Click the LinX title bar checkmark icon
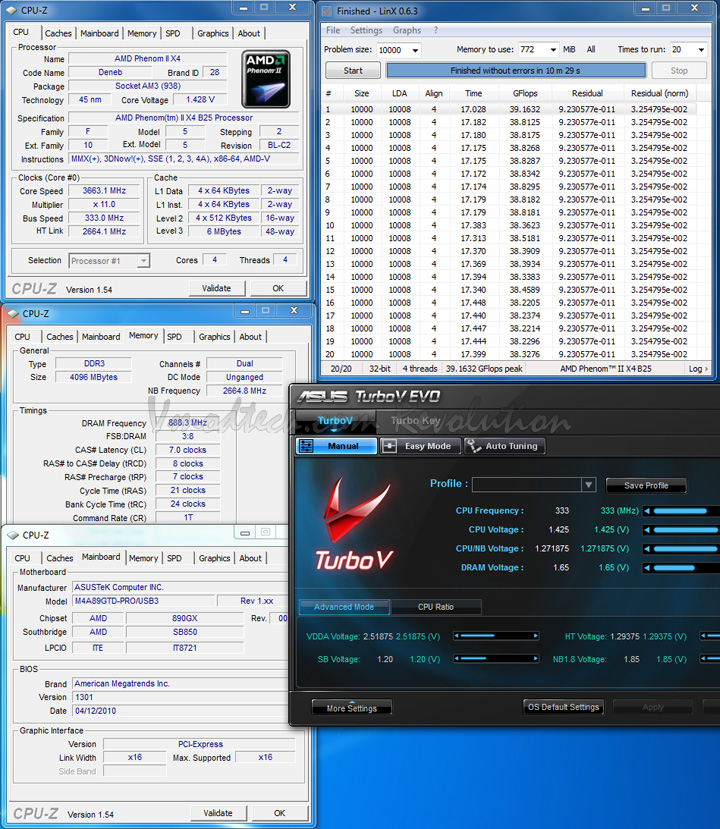The width and height of the screenshot is (720, 829). pyautogui.click(x=327, y=11)
